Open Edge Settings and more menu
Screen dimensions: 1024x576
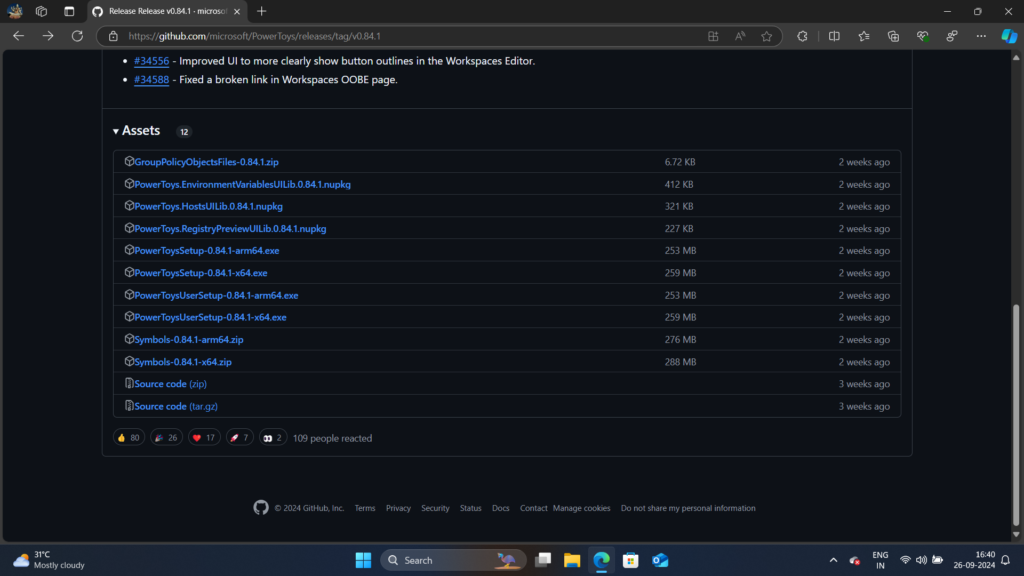coord(981,36)
